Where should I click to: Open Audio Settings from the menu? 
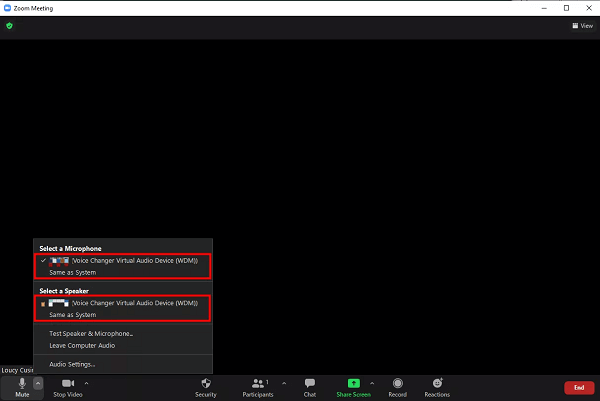(x=72, y=364)
